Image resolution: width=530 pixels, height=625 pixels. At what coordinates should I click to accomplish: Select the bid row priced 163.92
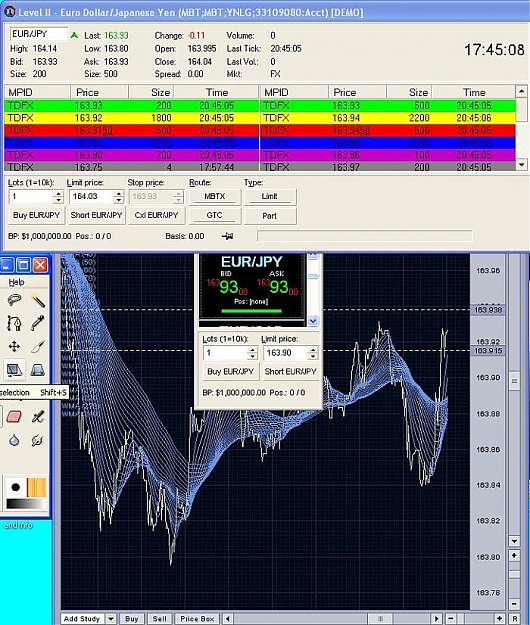132,118
